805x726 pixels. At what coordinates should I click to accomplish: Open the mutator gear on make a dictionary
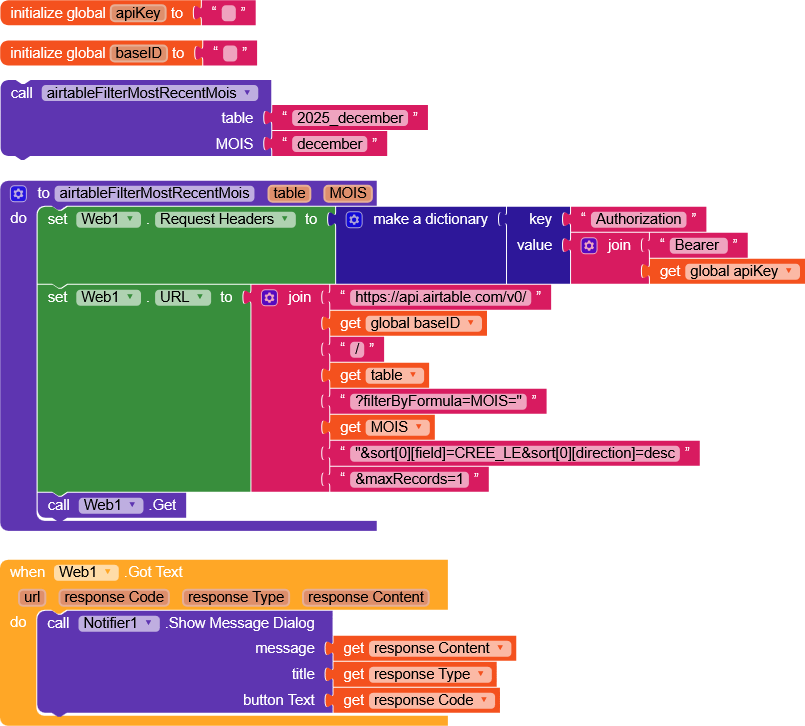(x=354, y=220)
